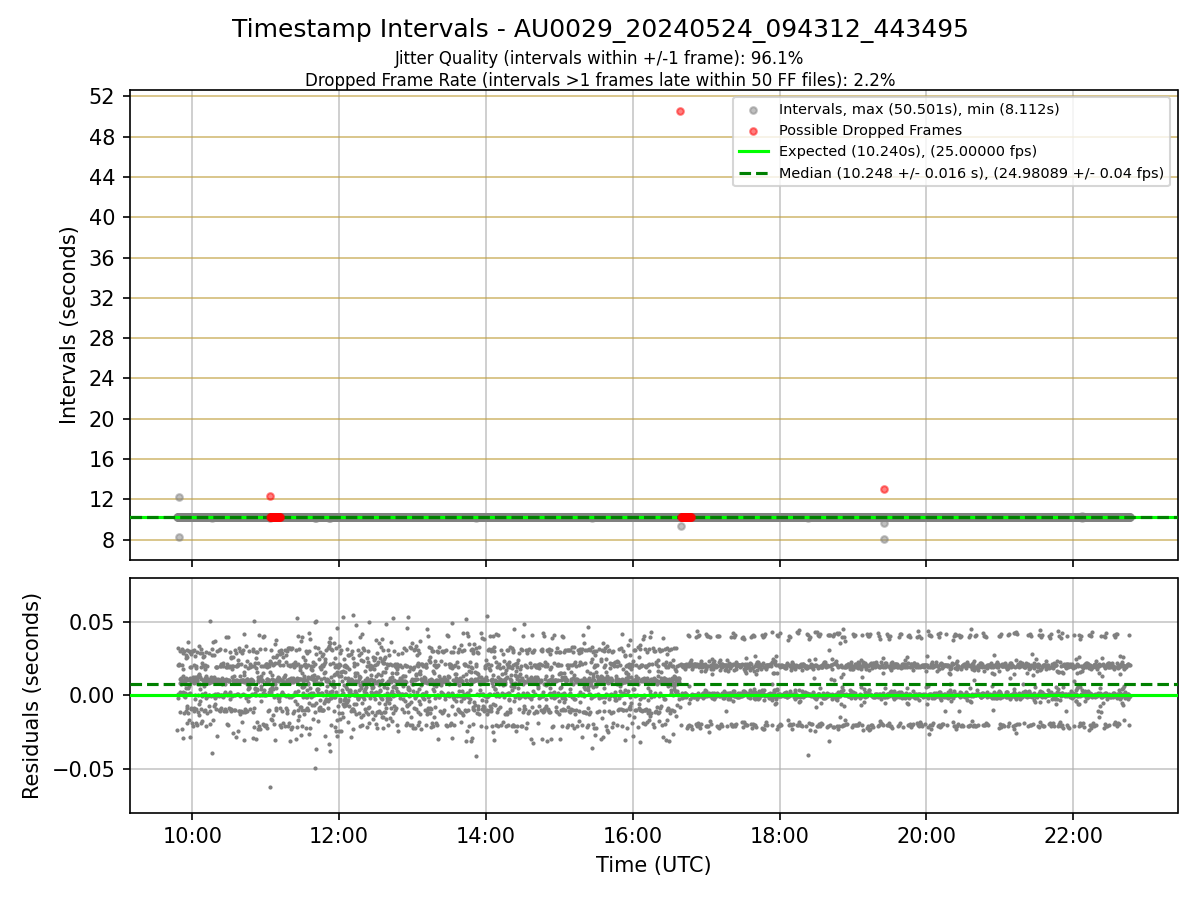This screenshot has width=1200, height=900.
Task: Click legend entry 'Intervals, max (50.501s), min (8.112s)'
Action: click(x=919, y=108)
